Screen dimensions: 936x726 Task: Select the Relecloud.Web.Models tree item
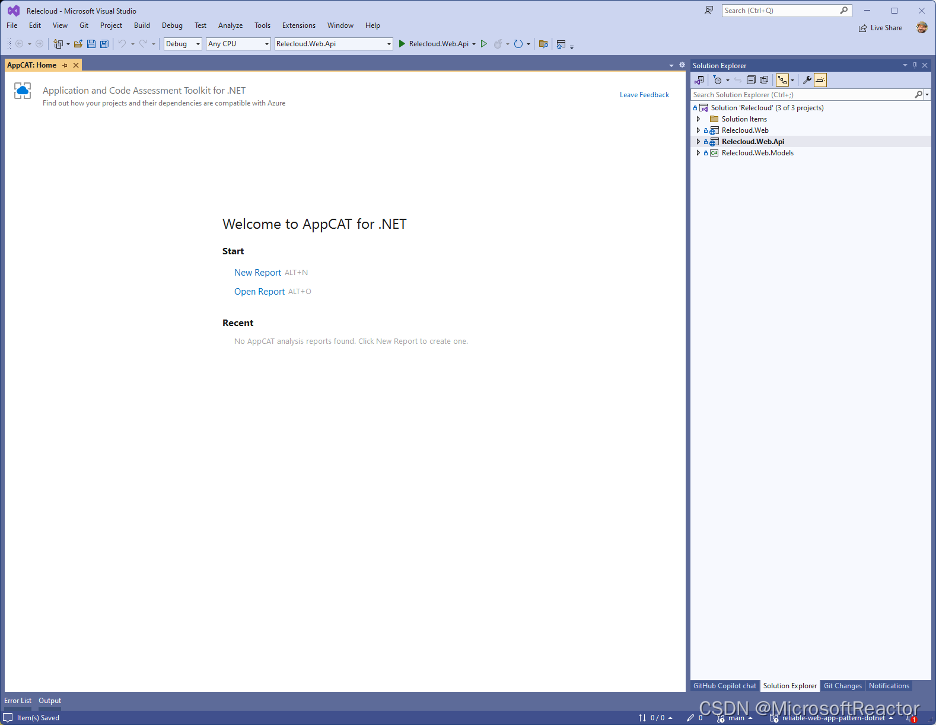(x=758, y=153)
